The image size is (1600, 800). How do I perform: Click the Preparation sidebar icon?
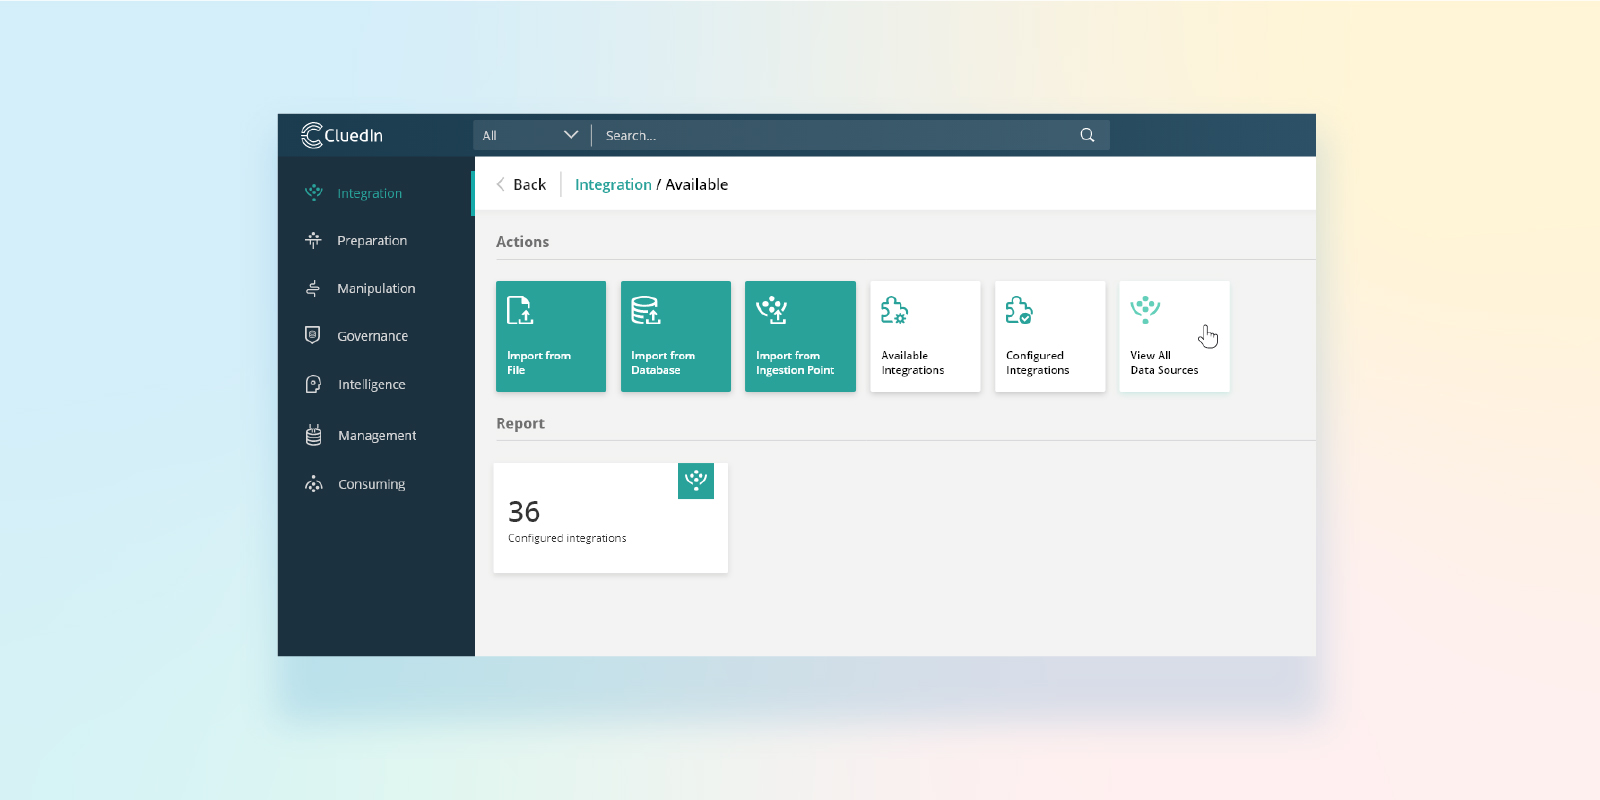[x=314, y=240]
